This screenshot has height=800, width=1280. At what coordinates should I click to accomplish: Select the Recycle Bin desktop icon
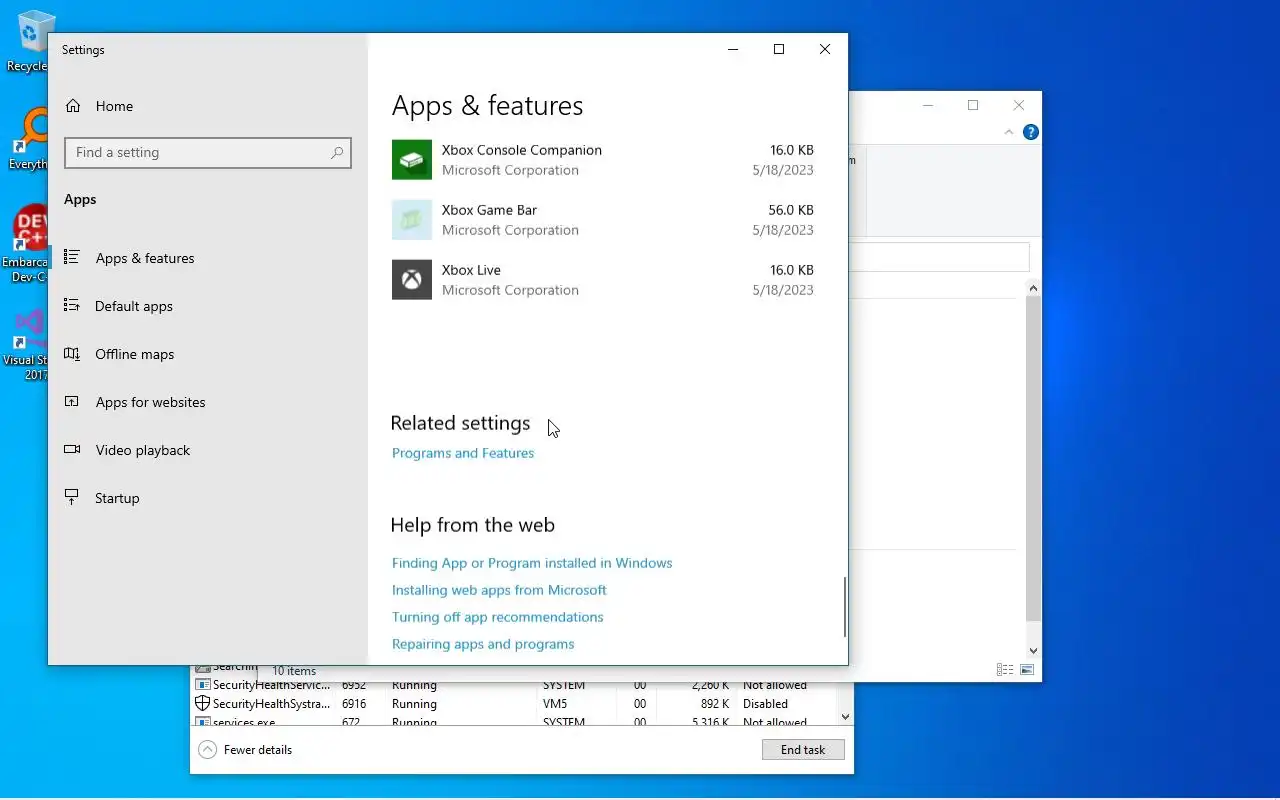(x=30, y=40)
